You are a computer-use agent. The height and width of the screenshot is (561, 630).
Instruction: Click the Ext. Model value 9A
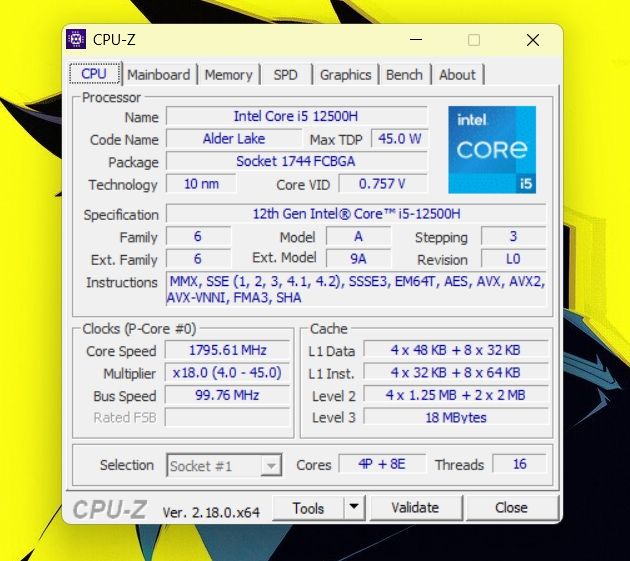tap(358, 258)
